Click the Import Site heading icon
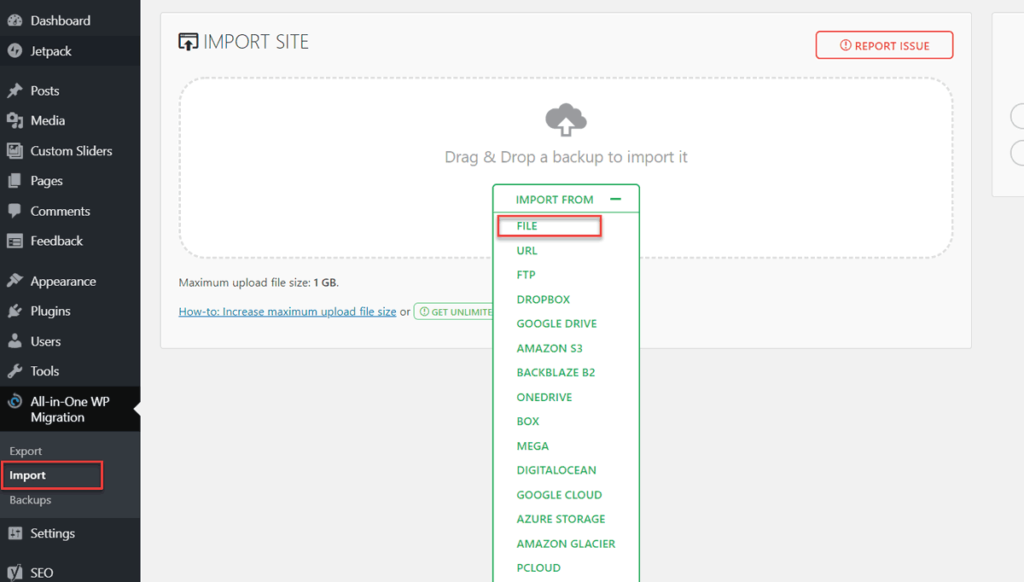This screenshot has width=1024, height=582. point(188,42)
